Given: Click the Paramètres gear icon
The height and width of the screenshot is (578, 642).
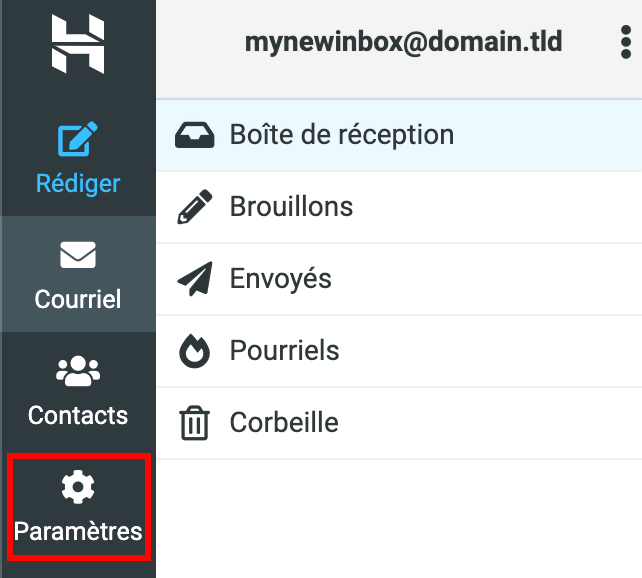Looking at the screenshot, I should coord(78,487).
